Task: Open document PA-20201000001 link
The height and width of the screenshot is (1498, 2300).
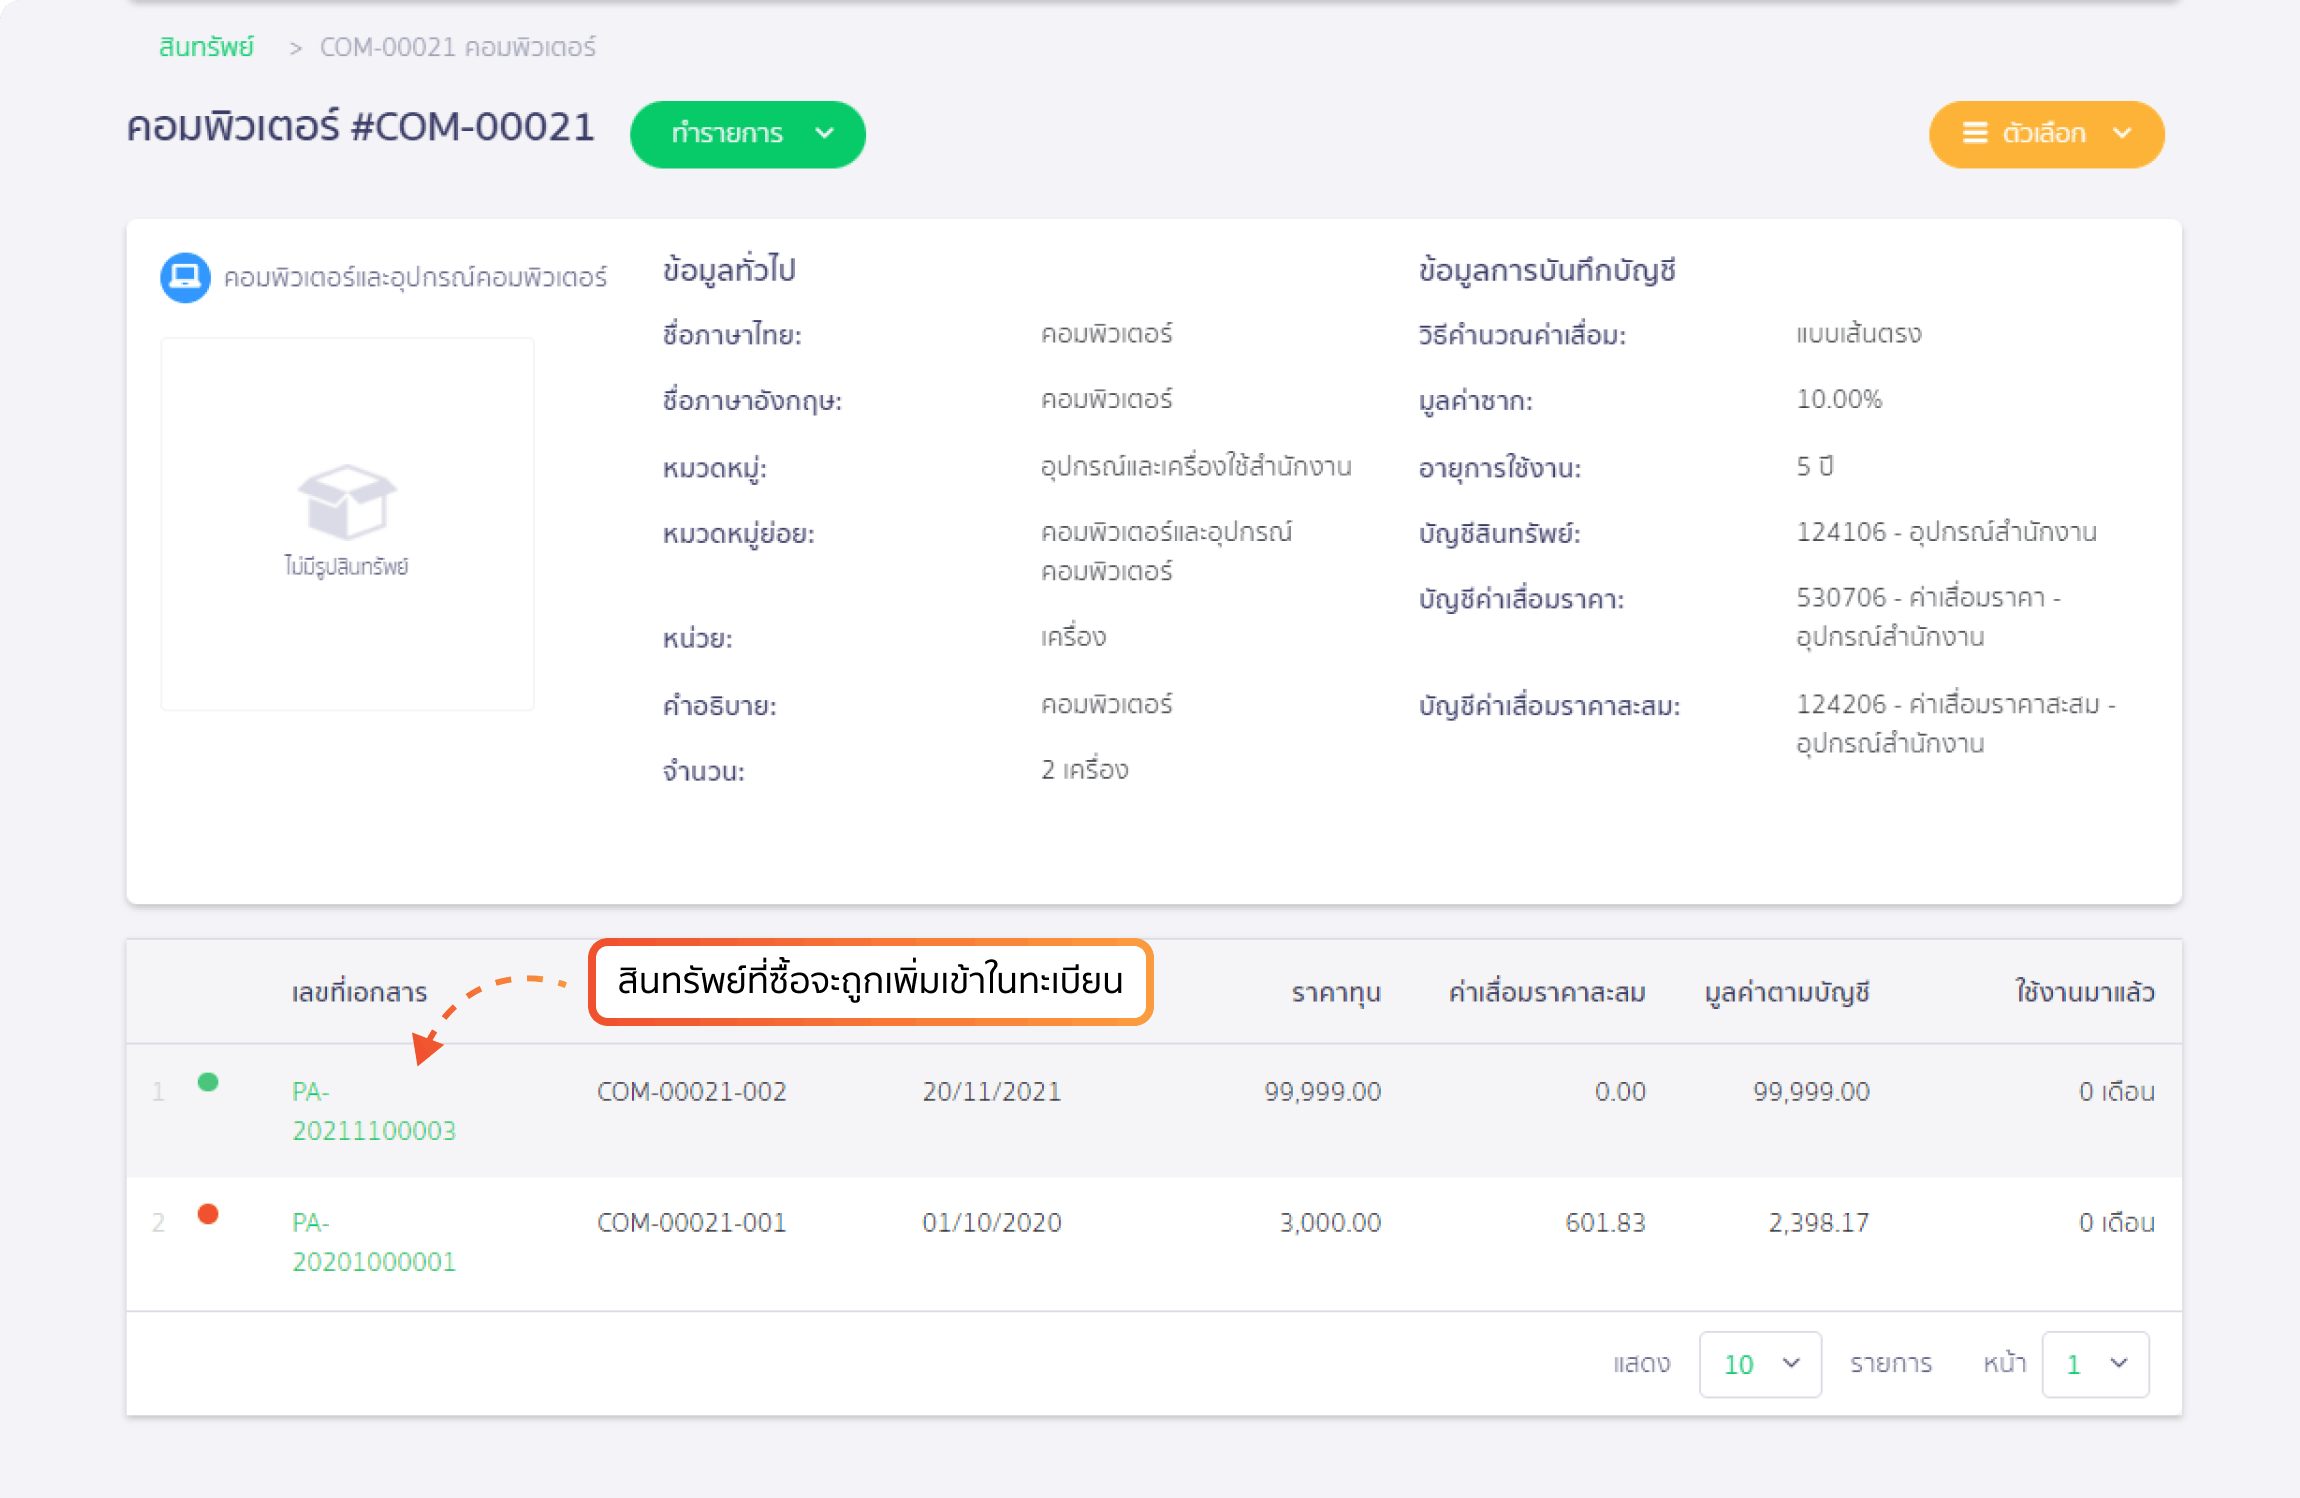Action: 372,1242
